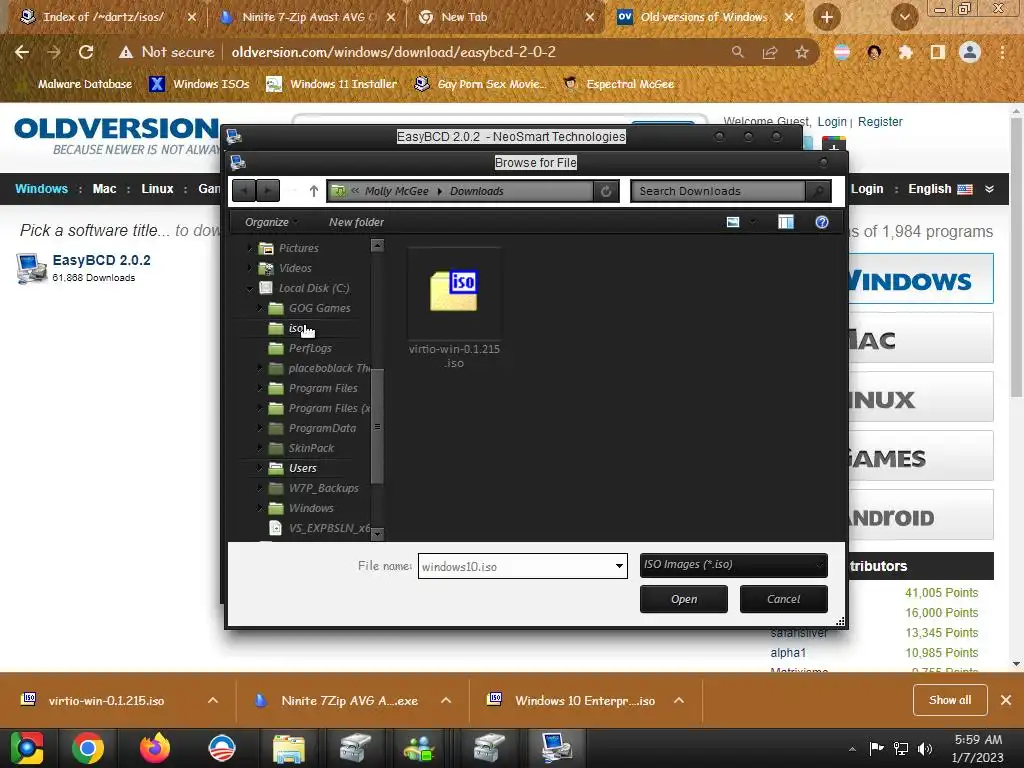Expand the Windows folder node
This screenshot has width=1024, height=768.
pyautogui.click(x=259, y=507)
